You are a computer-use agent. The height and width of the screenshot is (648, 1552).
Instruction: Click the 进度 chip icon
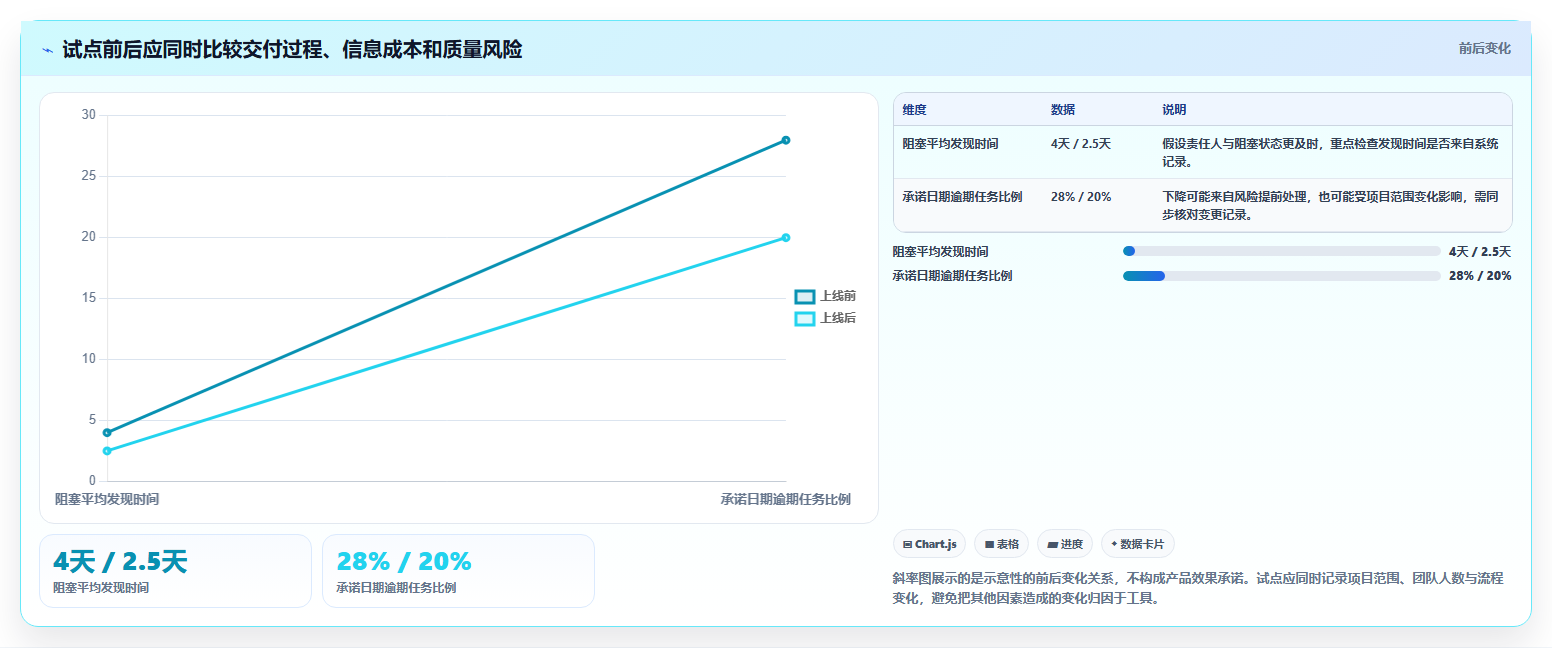[1052, 545]
